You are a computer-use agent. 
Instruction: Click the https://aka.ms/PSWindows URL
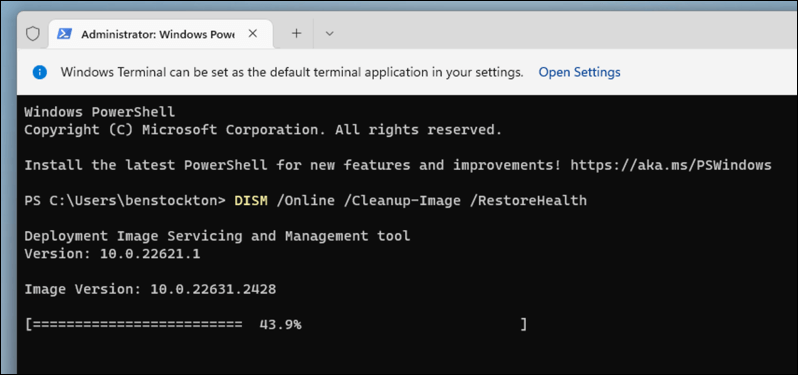(x=671, y=165)
